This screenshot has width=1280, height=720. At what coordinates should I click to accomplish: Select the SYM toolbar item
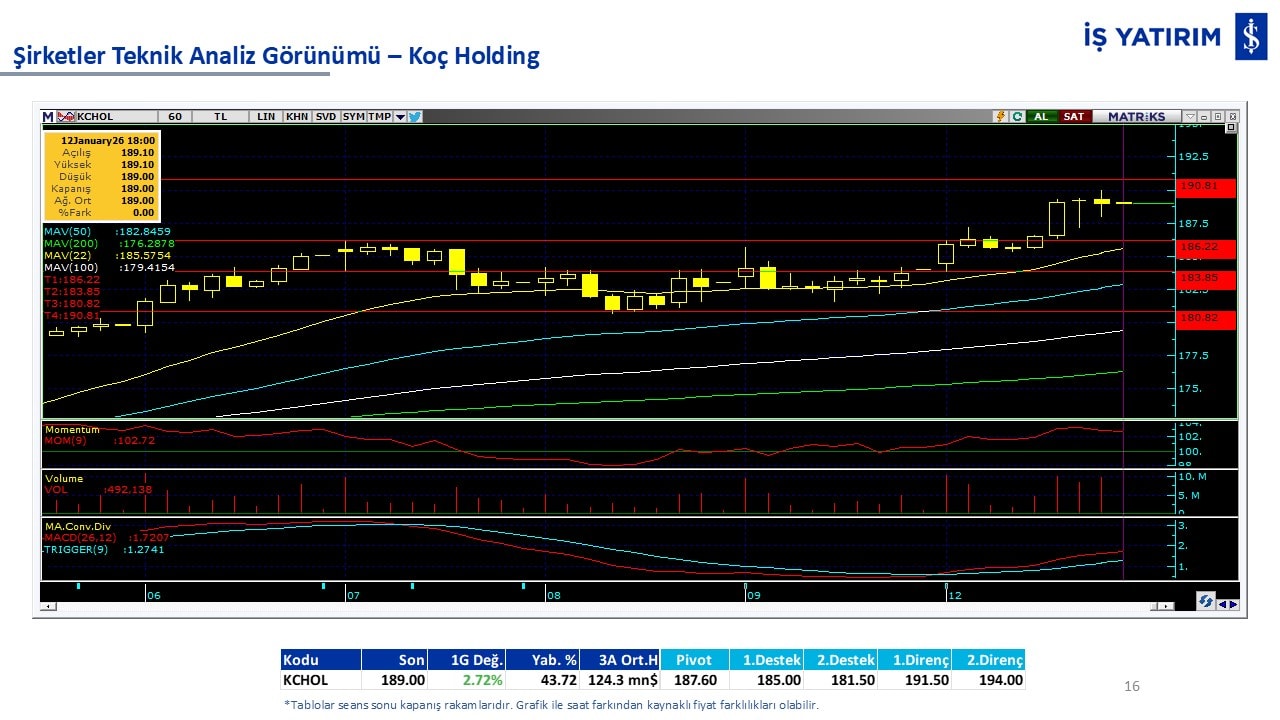pos(353,117)
